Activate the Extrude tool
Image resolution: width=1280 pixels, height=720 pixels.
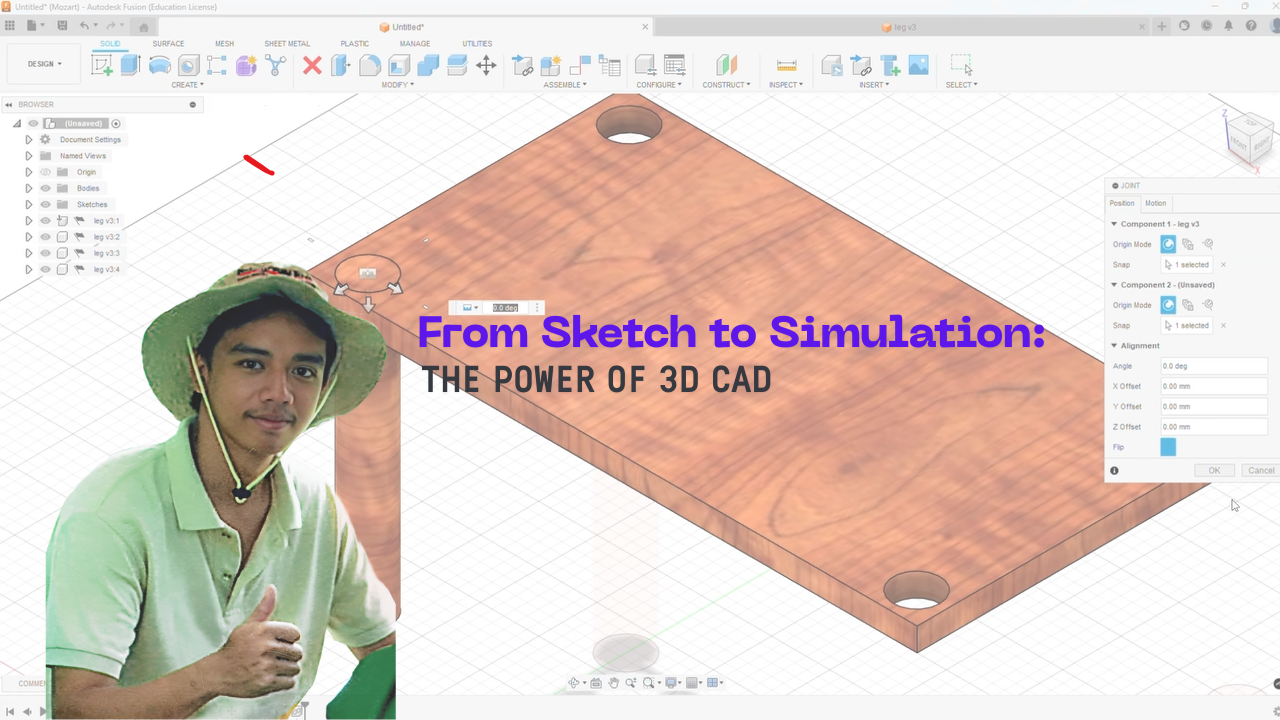tap(131, 64)
